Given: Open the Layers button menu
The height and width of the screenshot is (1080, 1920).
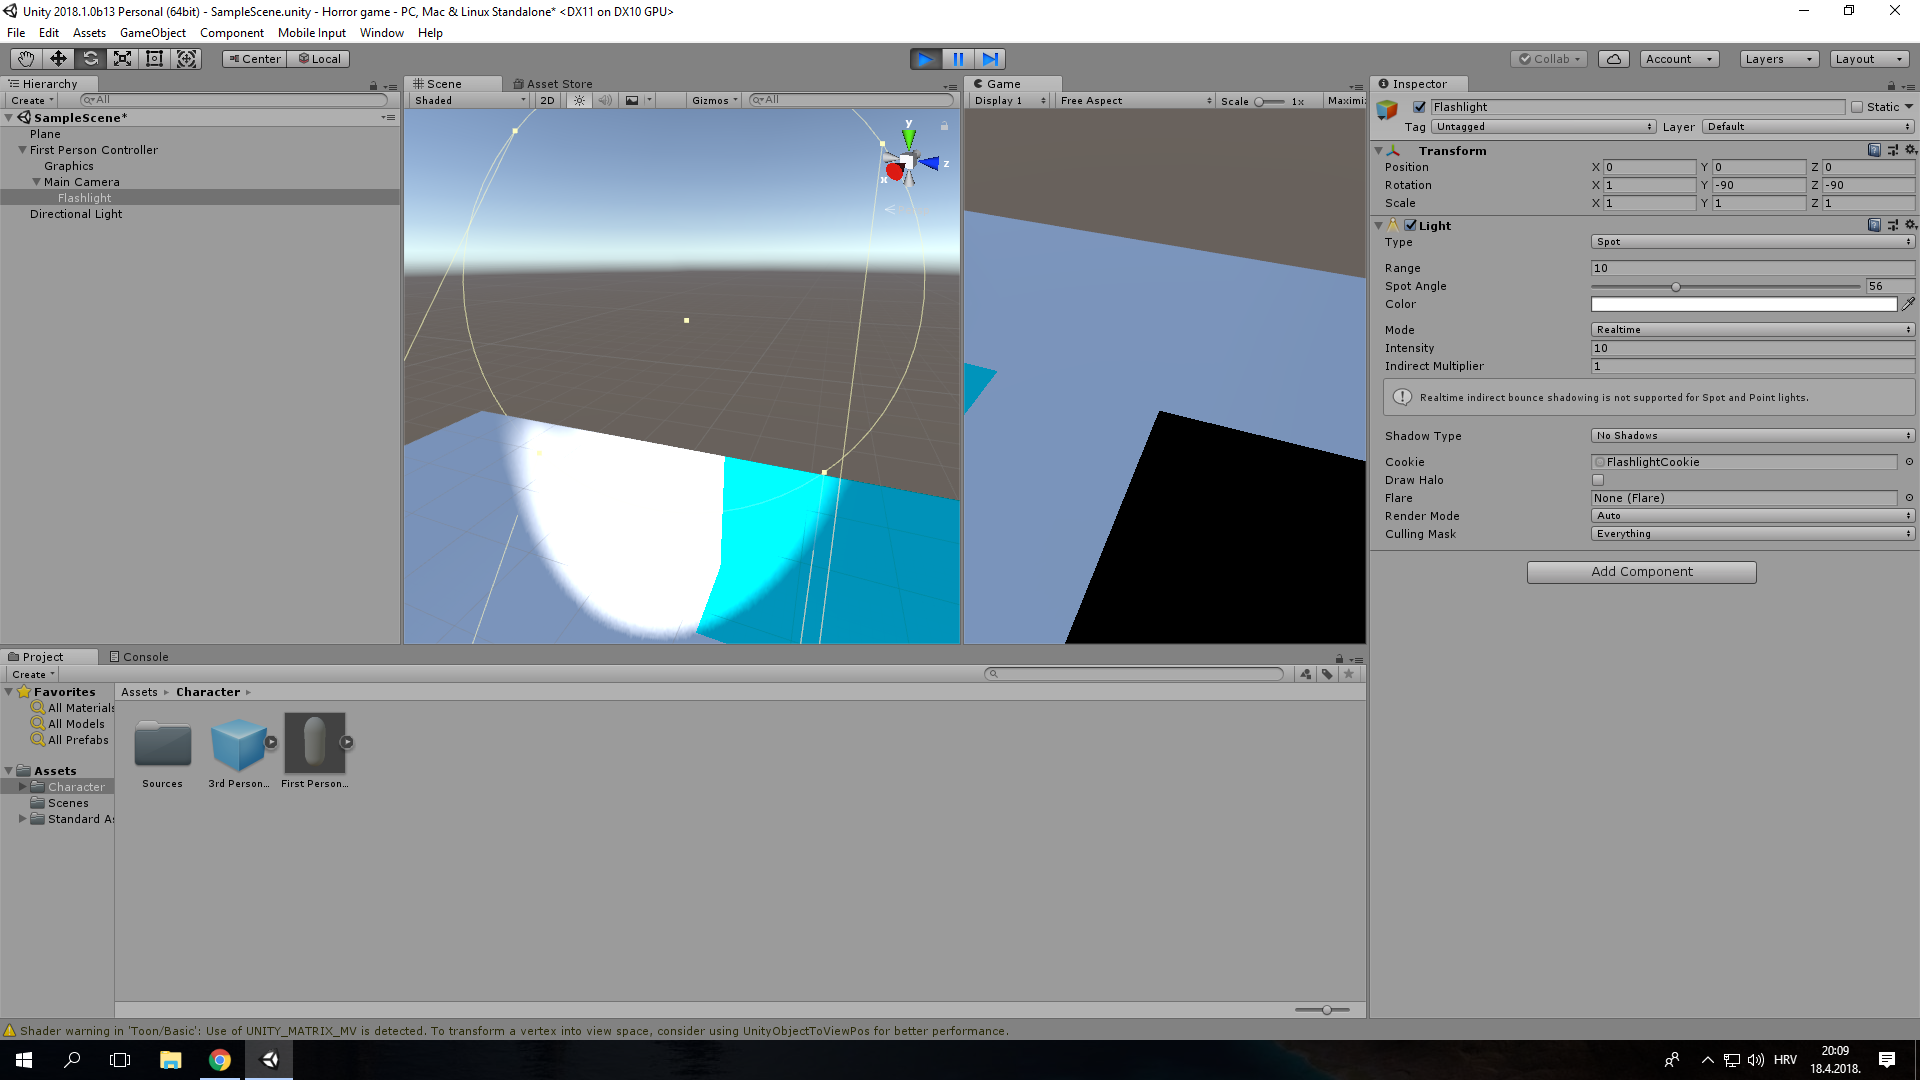Looking at the screenshot, I should tap(1778, 59).
